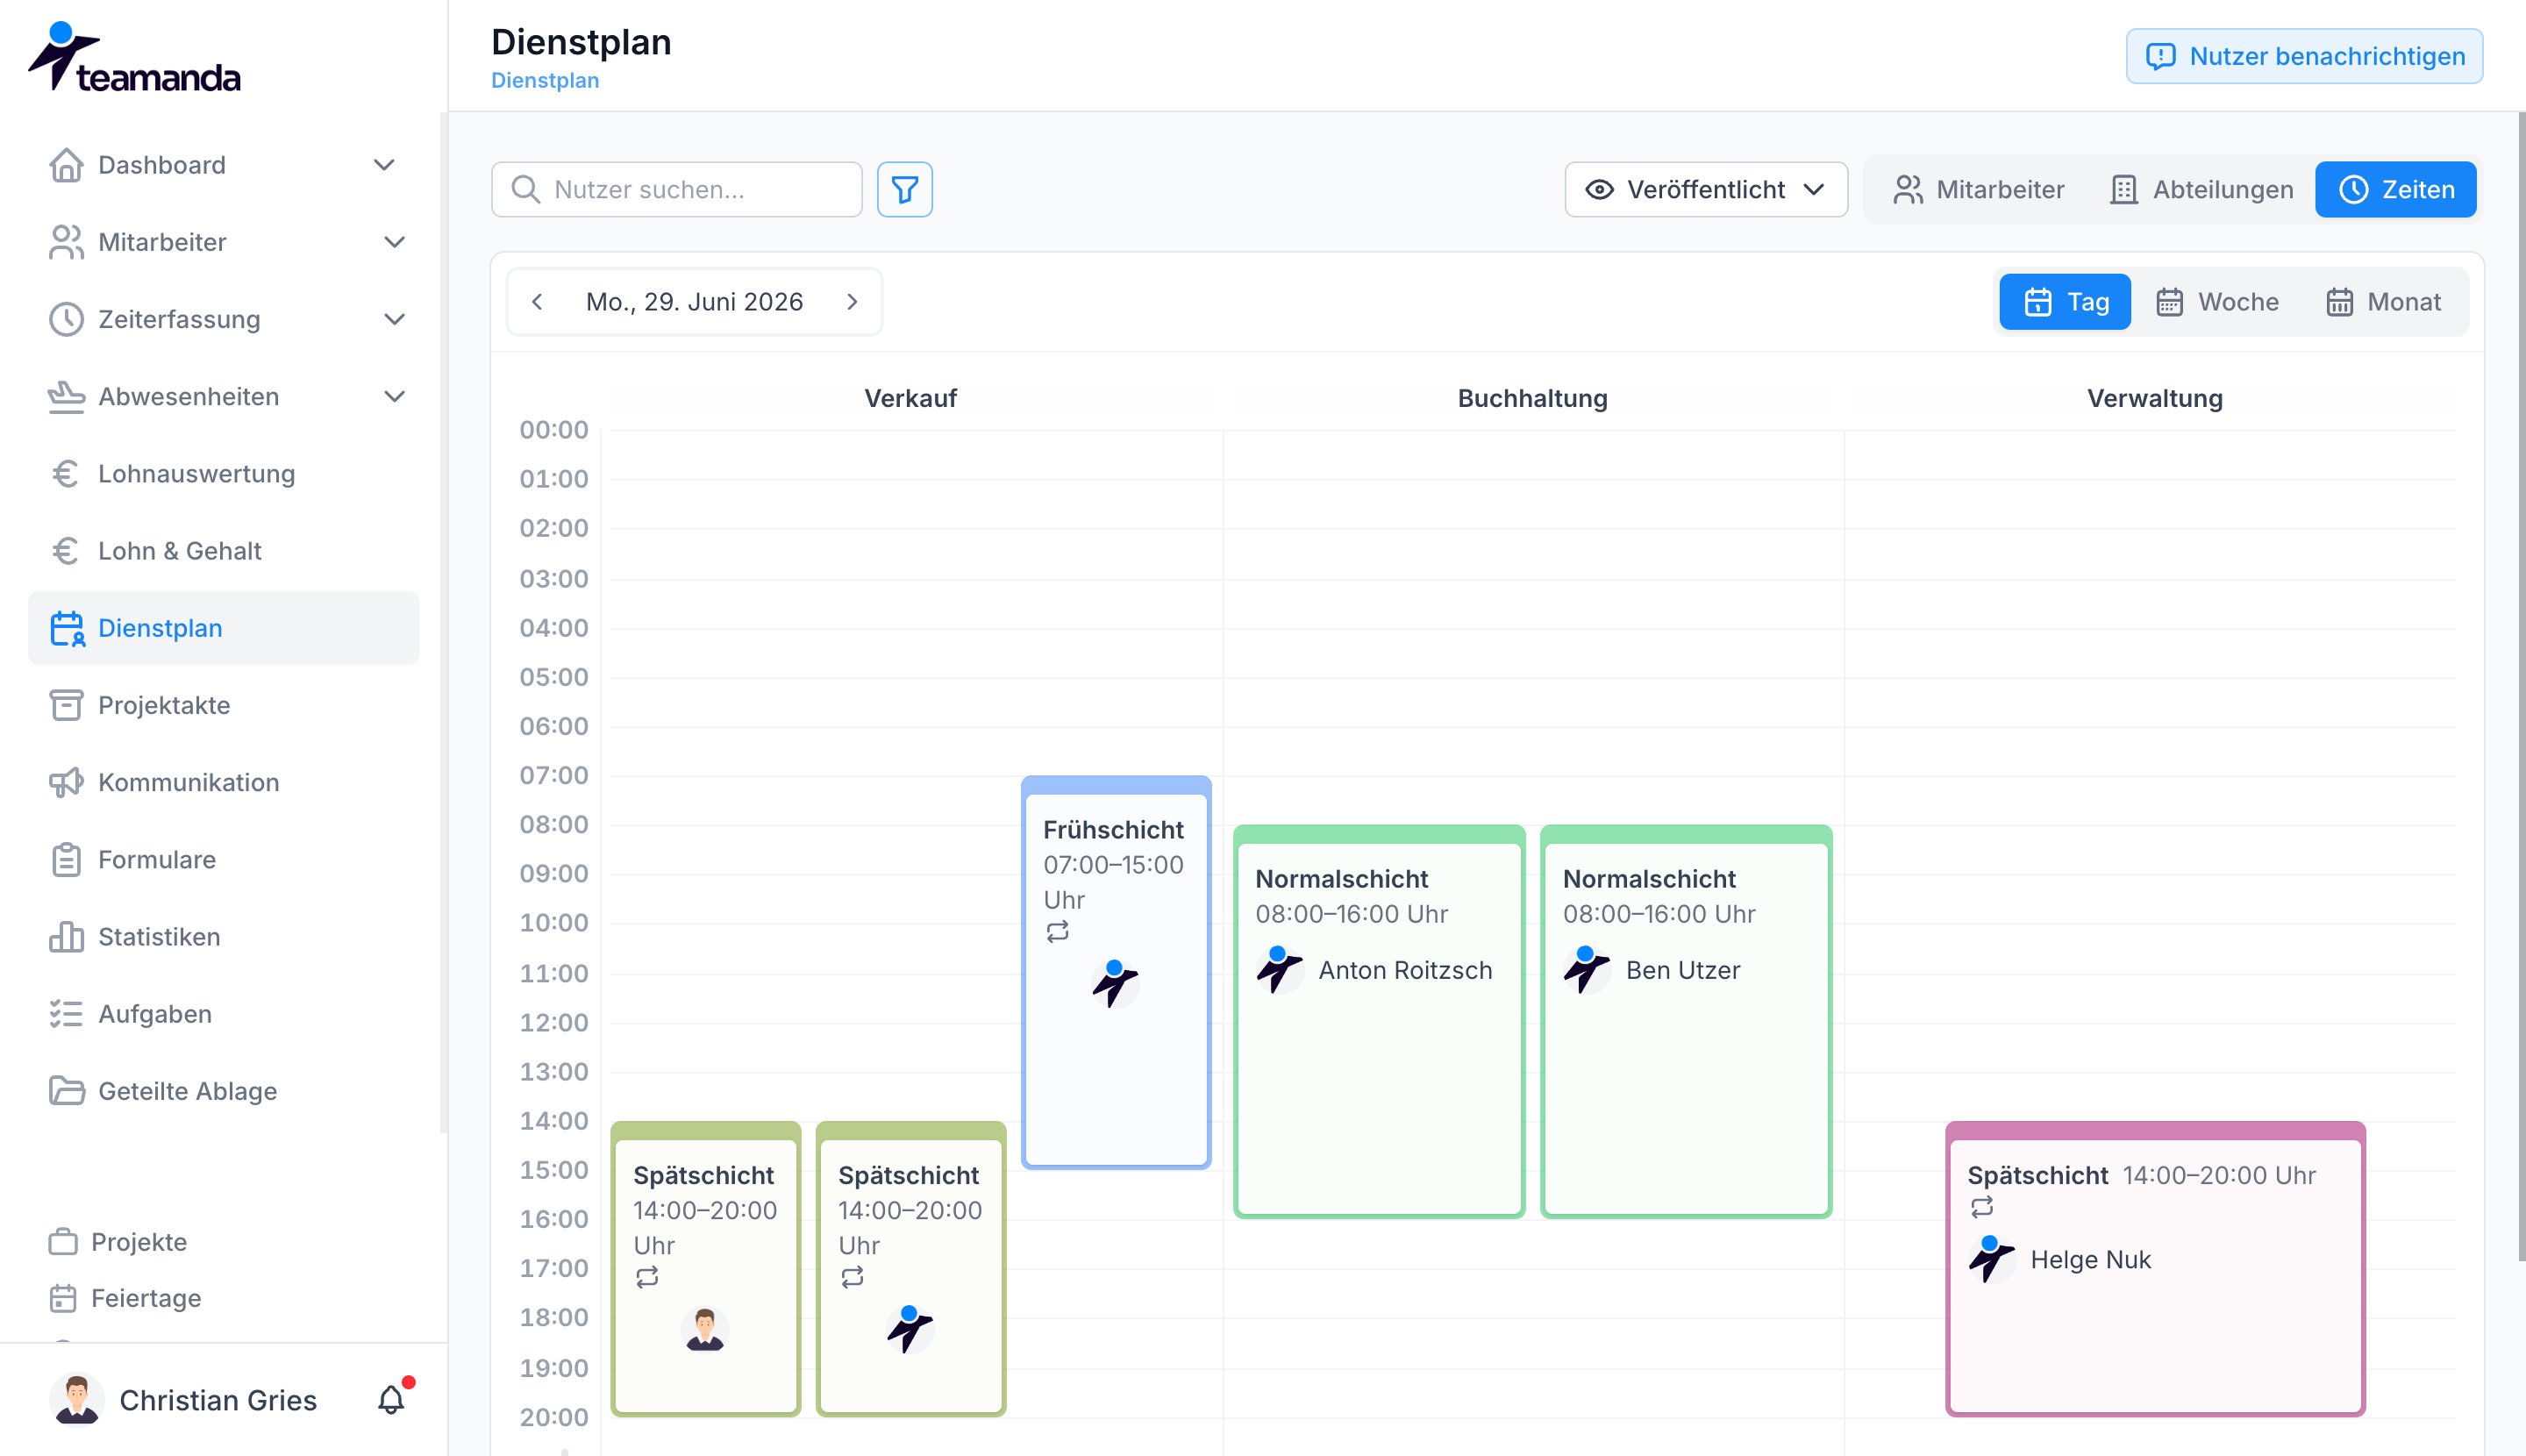Focus the Nutzer suchen search field

coord(676,189)
